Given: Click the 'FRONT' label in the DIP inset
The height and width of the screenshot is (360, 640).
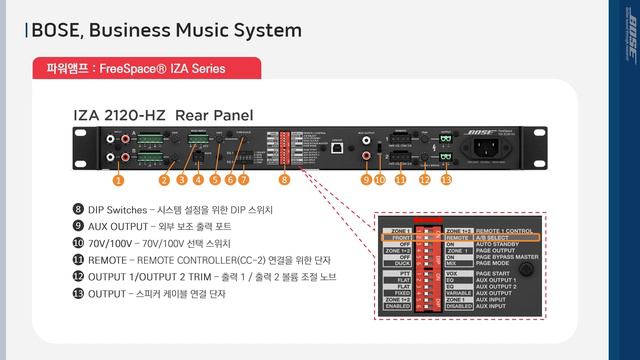Looking at the screenshot, I should pyautogui.click(x=401, y=238).
